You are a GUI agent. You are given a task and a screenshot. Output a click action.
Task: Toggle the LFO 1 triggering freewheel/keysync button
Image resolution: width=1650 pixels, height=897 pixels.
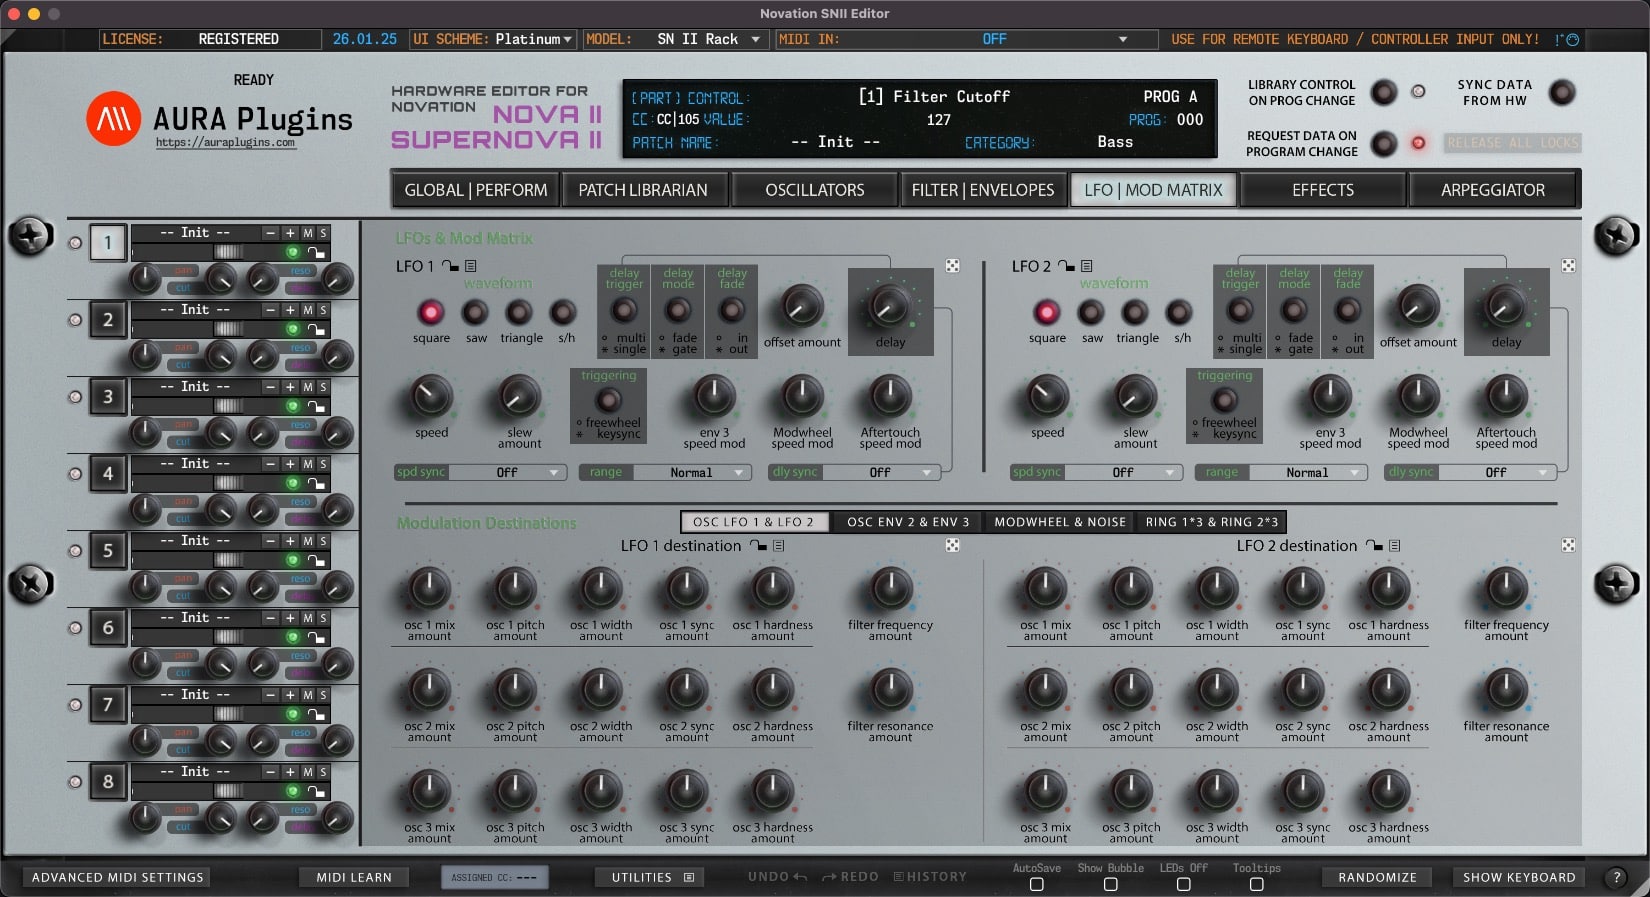click(x=608, y=402)
